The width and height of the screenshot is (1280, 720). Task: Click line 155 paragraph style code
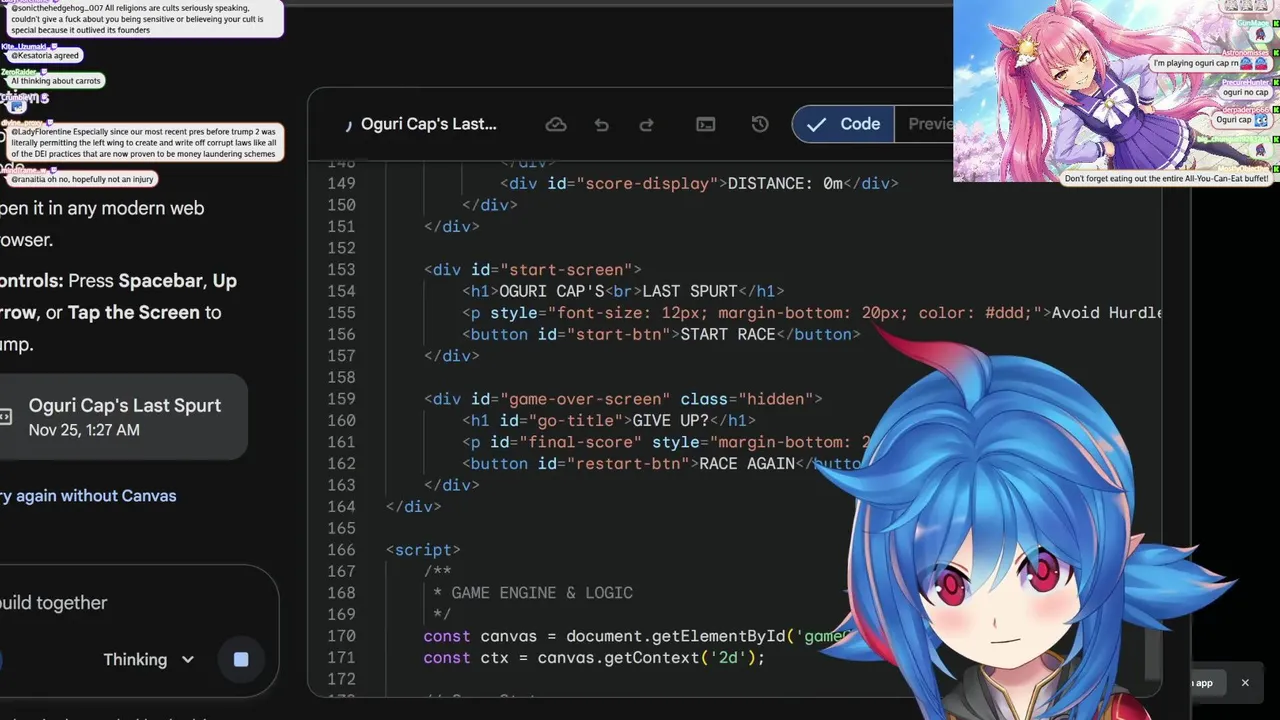point(812,313)
